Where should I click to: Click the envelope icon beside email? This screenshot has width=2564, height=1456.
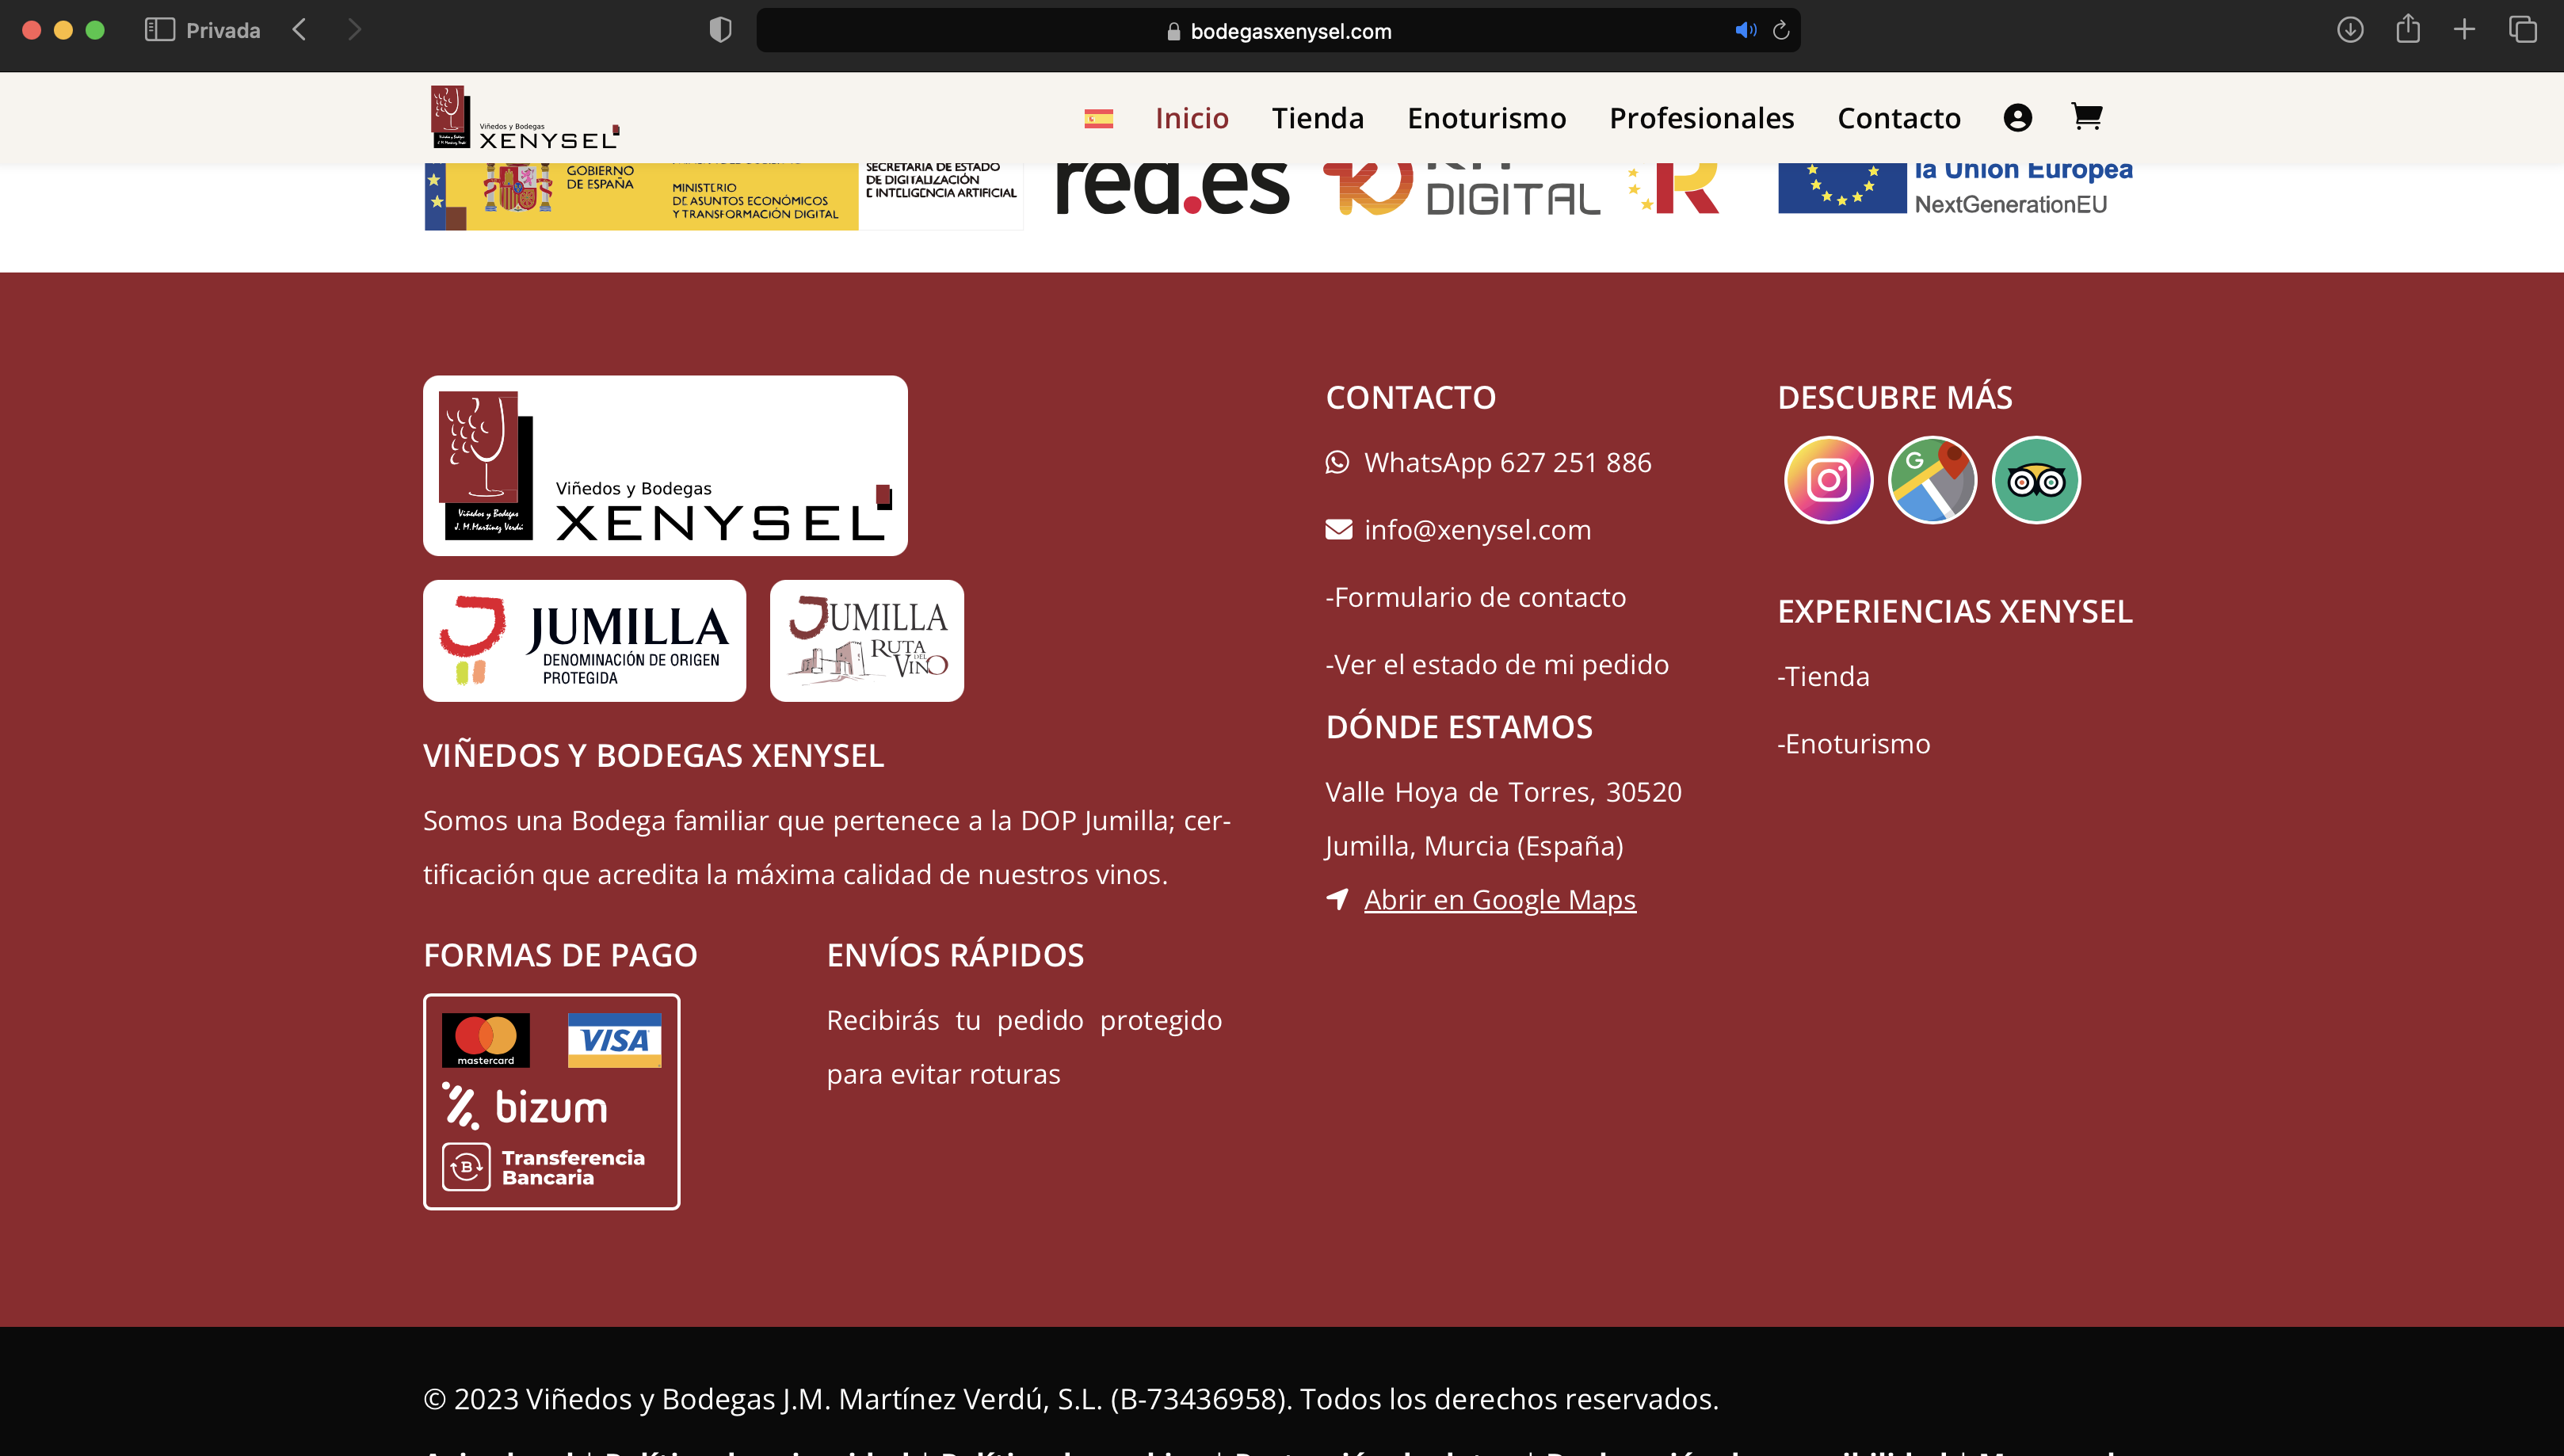tap(1339, 529)
